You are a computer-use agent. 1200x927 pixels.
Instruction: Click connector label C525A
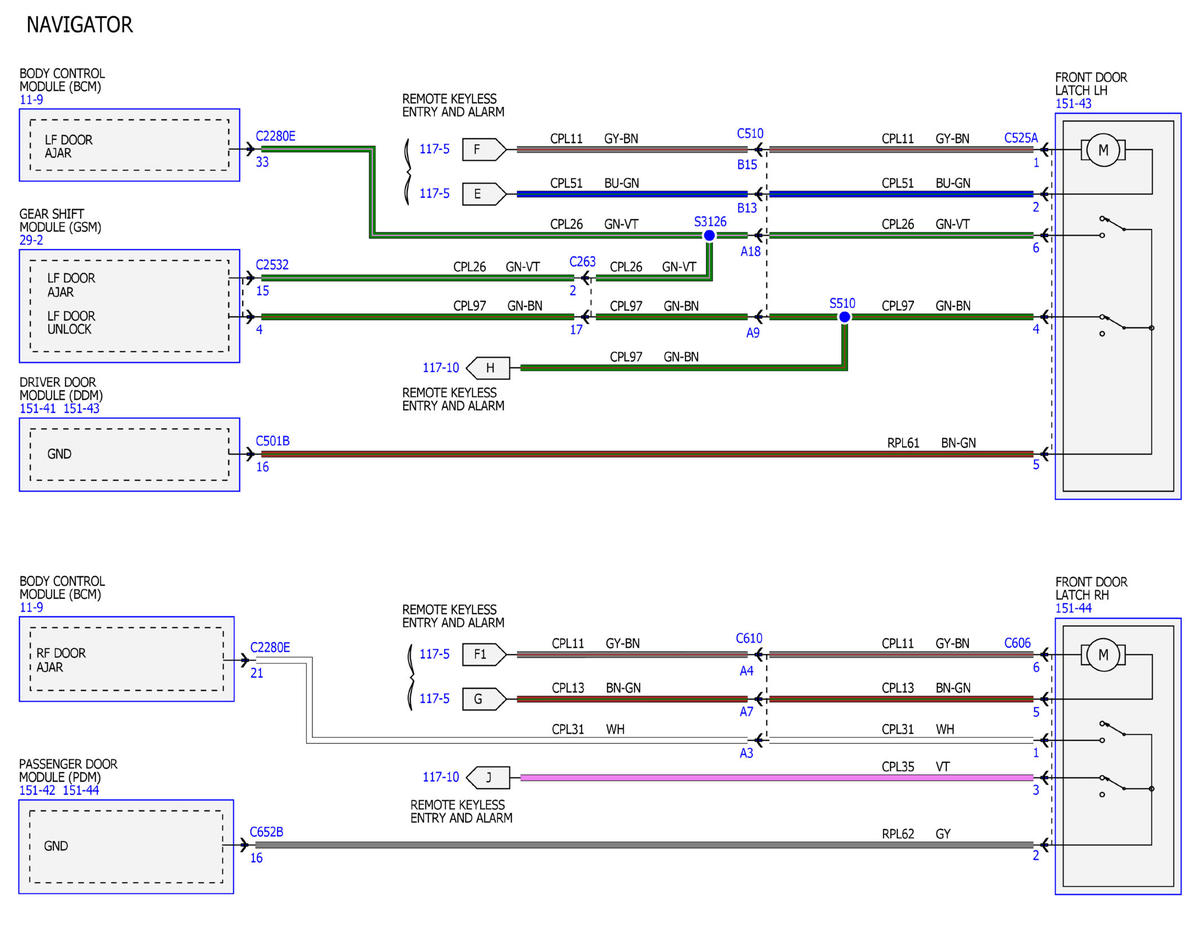(1021, 138)
